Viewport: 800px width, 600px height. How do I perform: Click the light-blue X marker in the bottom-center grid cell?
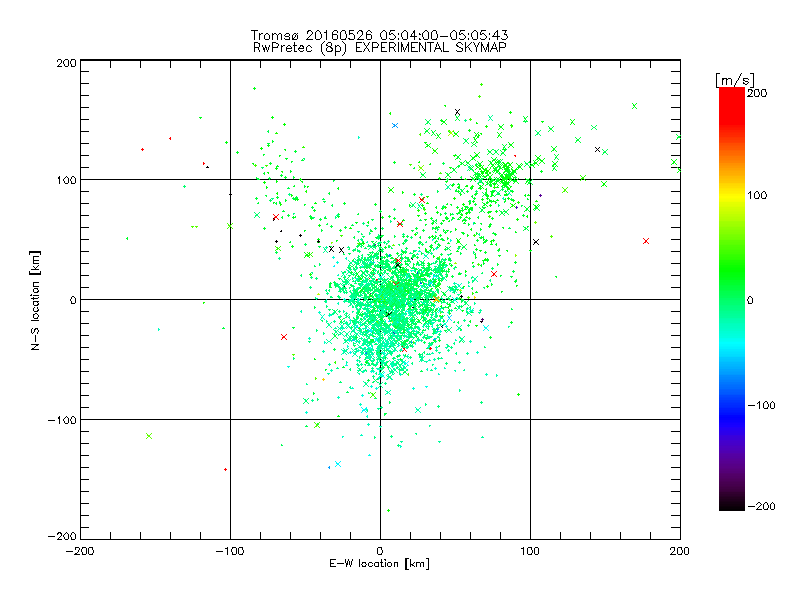pos(338,464)
